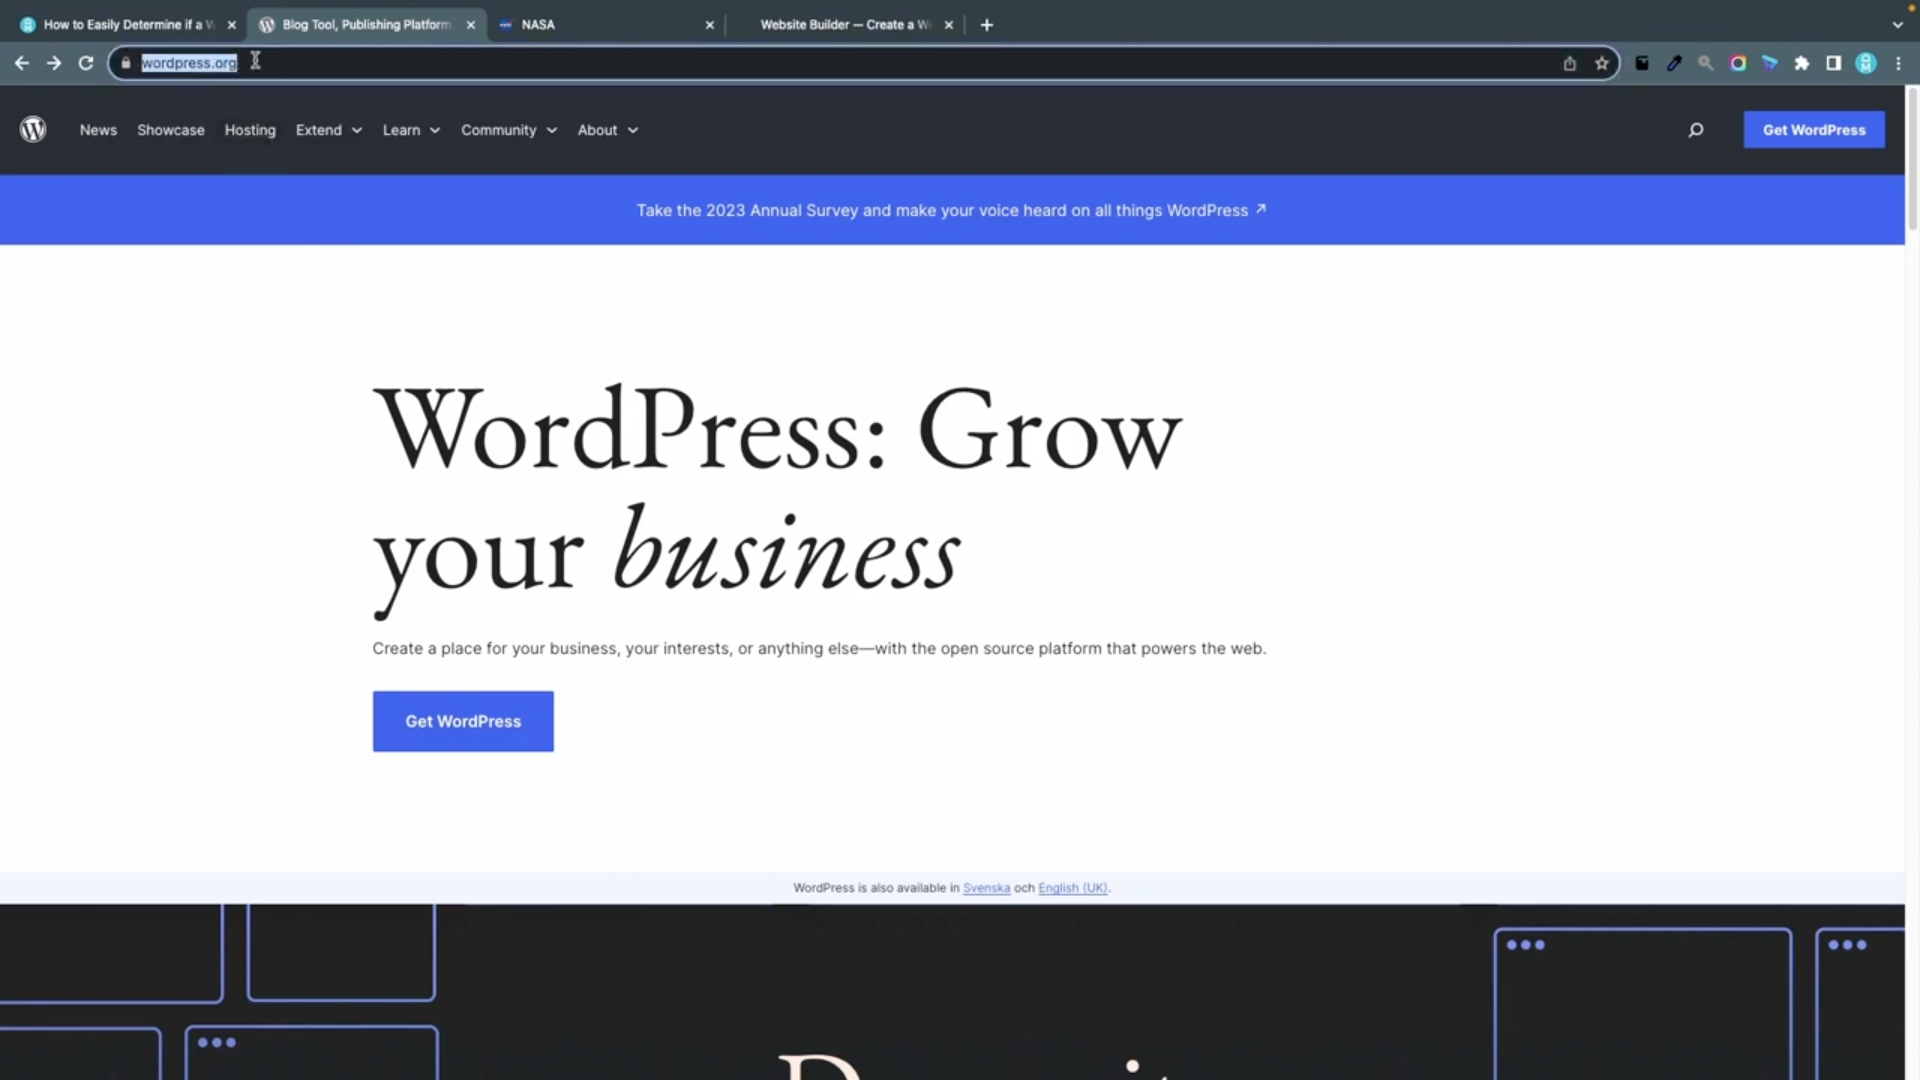1920x1080 pixels.
Task: Open the Showcase nav item
Action: click(x=170, y=130)
